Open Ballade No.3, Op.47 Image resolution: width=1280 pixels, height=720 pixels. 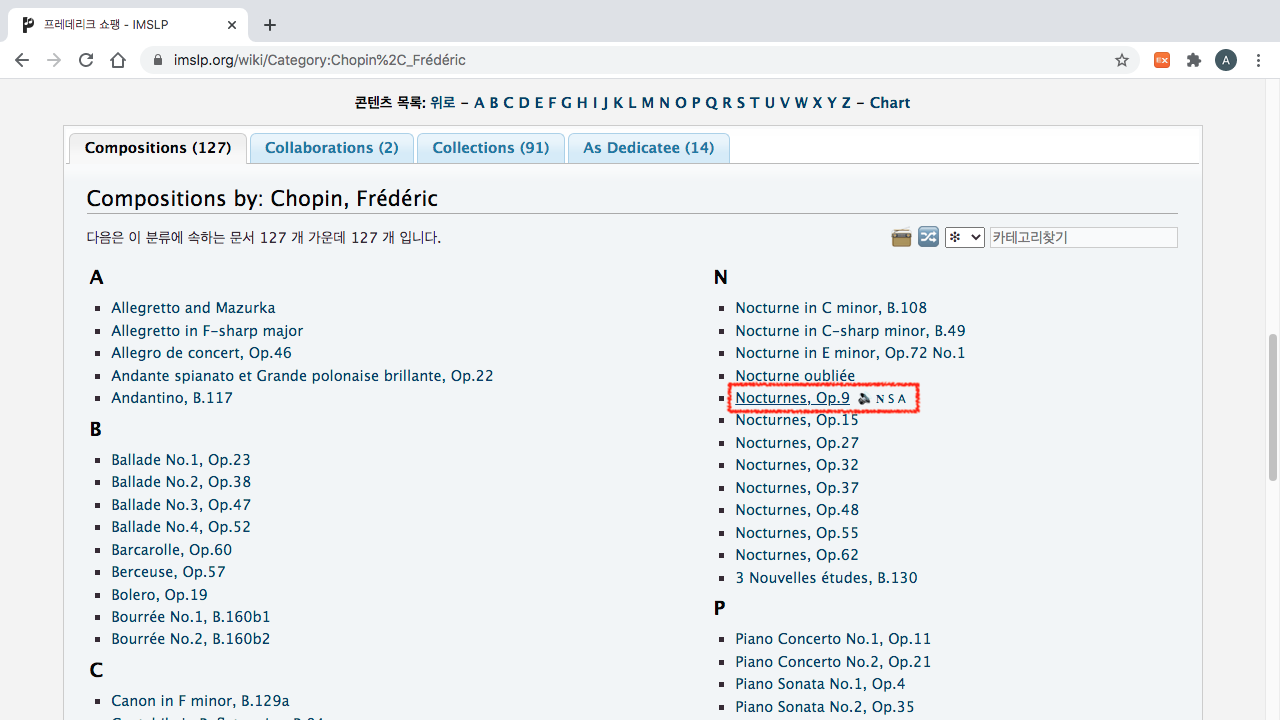[x=181, y=505]
